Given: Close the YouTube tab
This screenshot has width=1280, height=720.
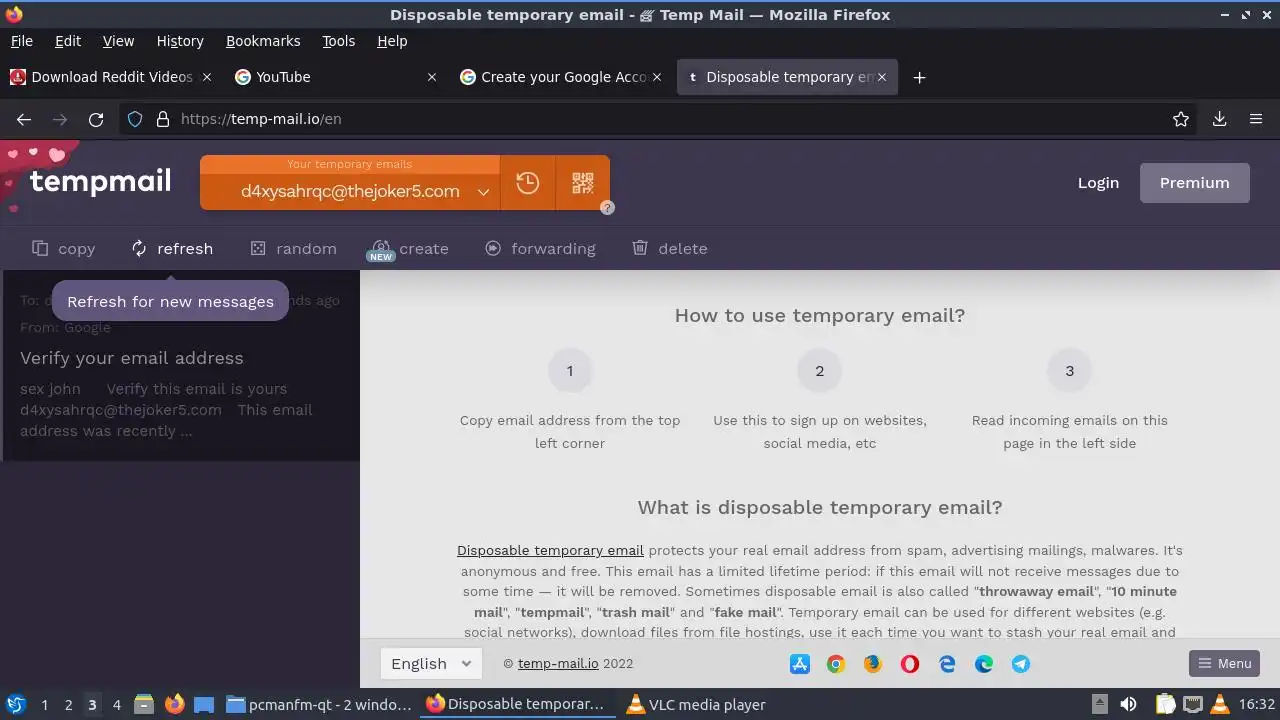Looking at the screenshot, I should click(x=432, y=77).
